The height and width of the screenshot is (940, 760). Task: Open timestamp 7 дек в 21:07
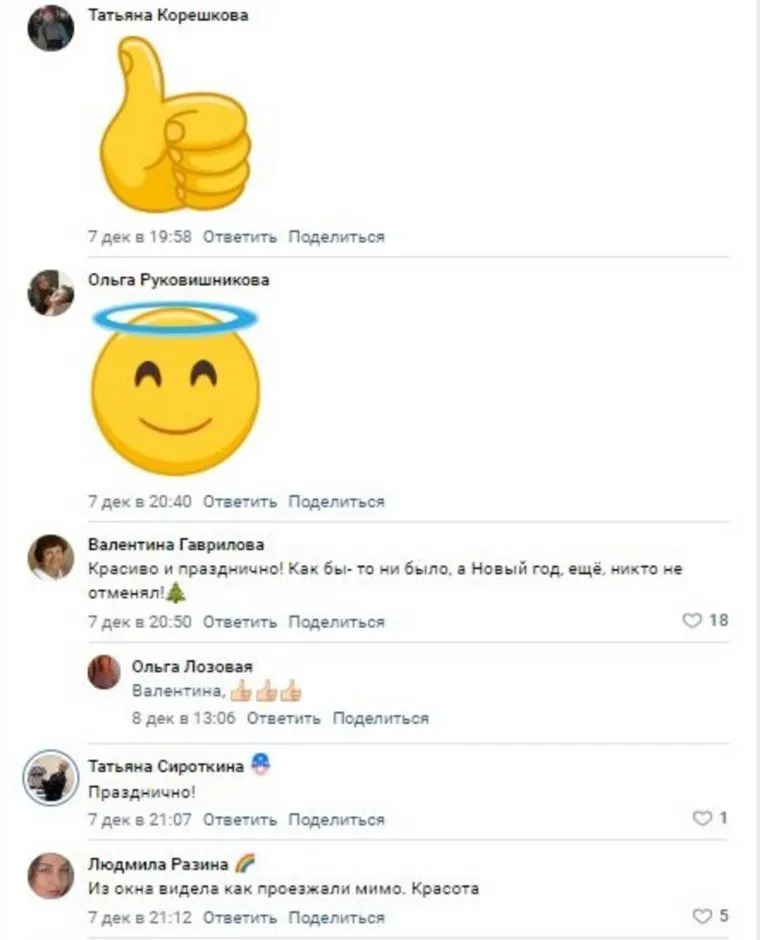140,820
